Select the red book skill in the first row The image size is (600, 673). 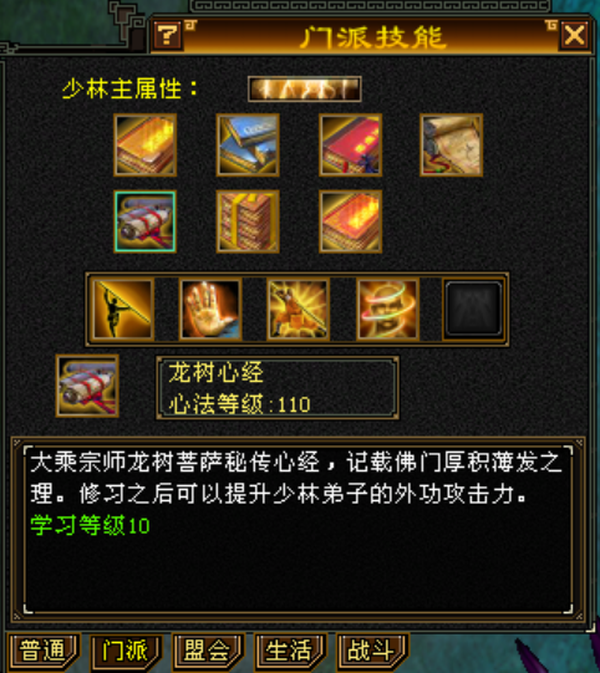point(351,145)
